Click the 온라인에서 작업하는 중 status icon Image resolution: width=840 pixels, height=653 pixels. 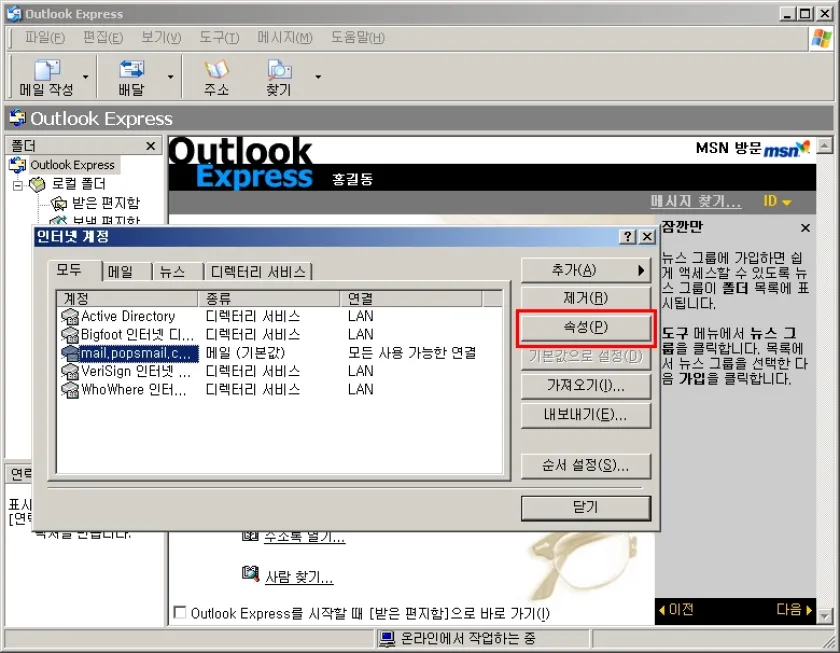(x=386, y=638)
